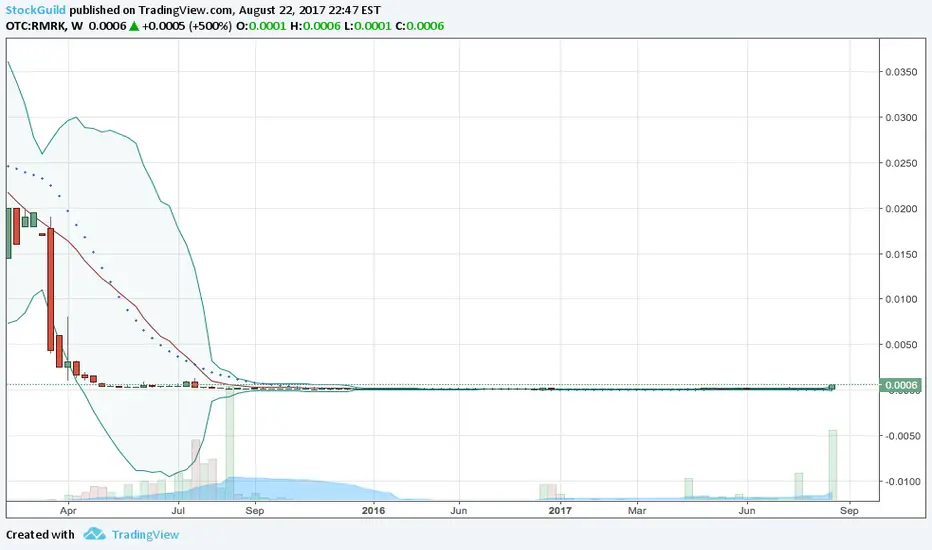Click the 0.0150 price axis label
The image size is (932, 550).
pyautogui.click(x=901, y=254)
